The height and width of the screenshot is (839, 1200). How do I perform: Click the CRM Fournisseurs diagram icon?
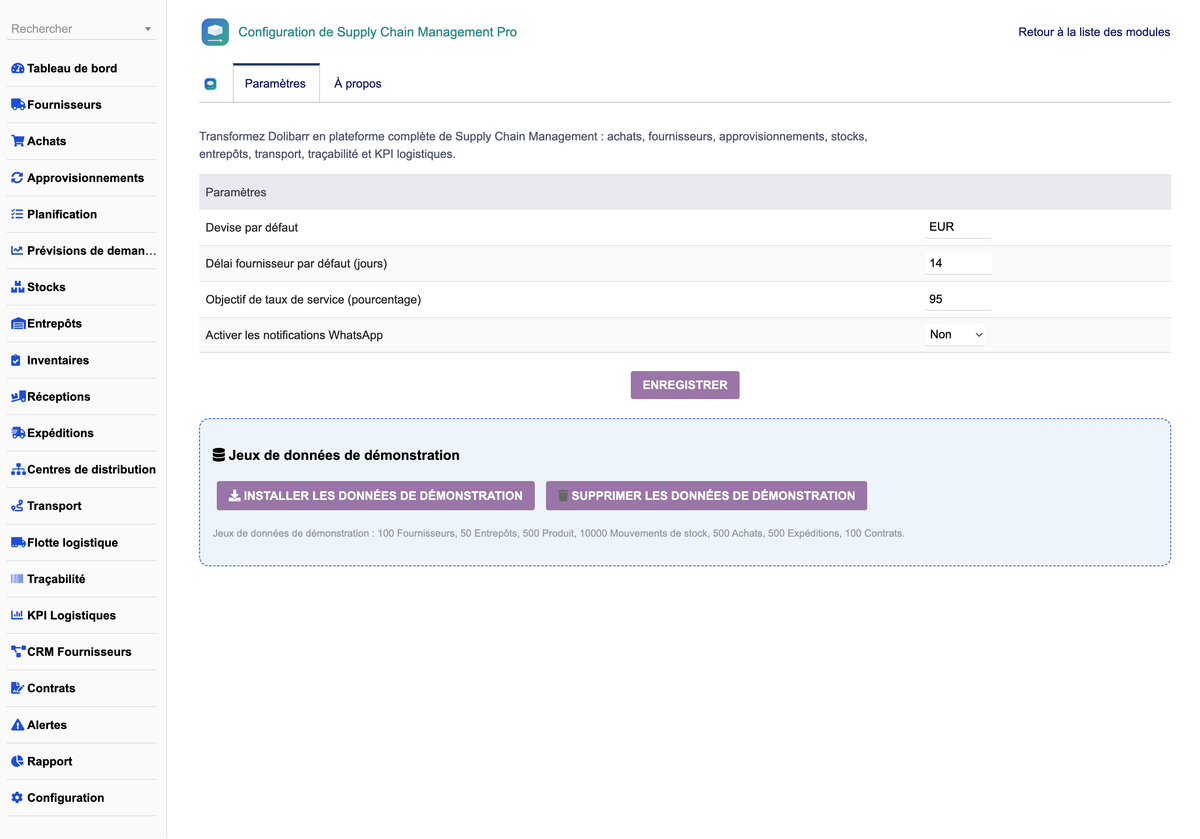[x=17, y=652]
